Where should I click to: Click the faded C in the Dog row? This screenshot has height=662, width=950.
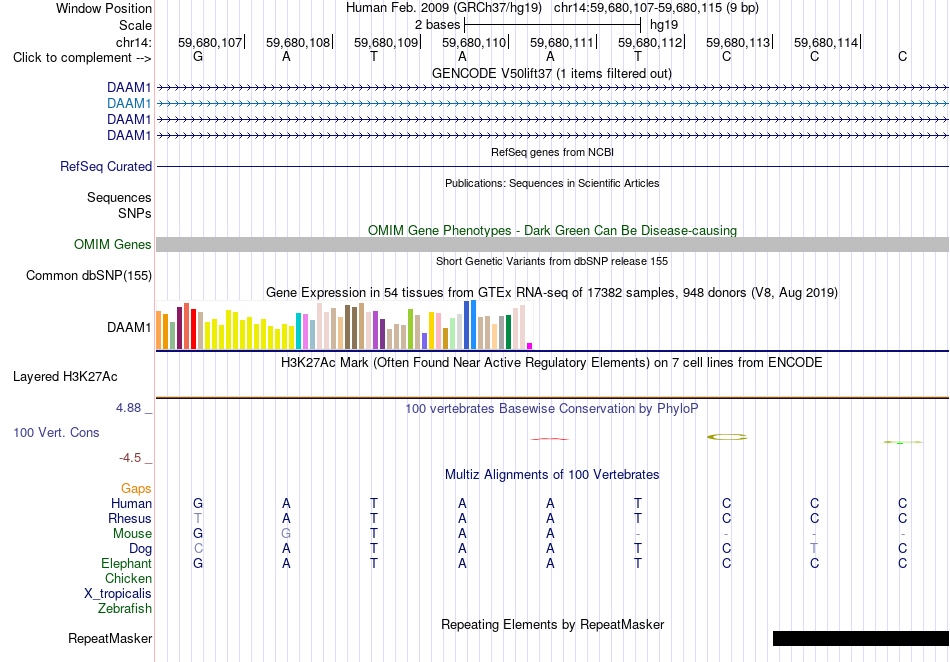click(x=198, y=549)
